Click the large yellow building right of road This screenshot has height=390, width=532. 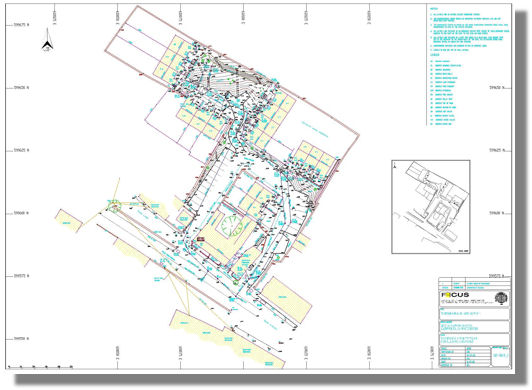coord(287,299)
